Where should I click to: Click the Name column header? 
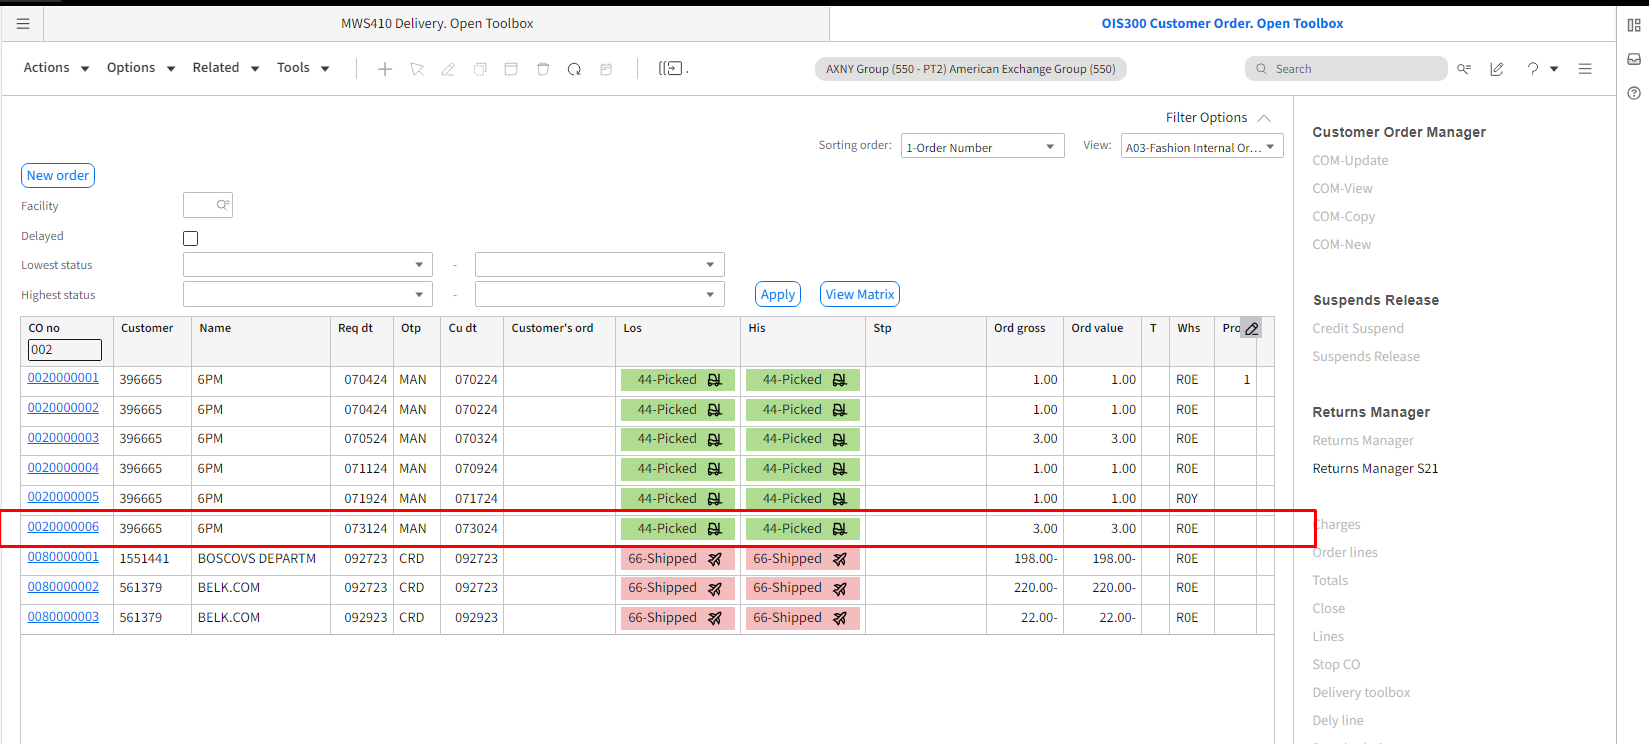215,328
